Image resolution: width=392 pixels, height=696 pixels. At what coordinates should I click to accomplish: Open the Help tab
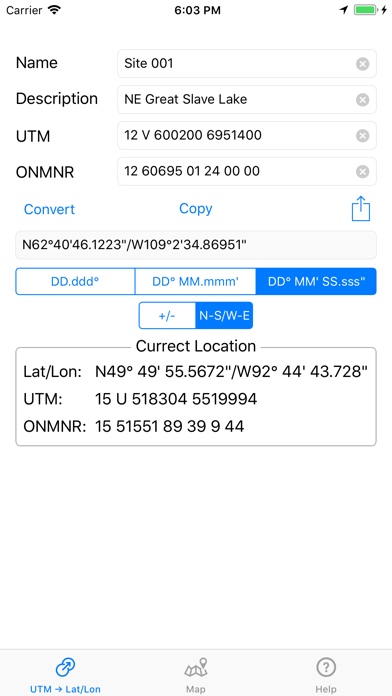[x=326, y=676]
